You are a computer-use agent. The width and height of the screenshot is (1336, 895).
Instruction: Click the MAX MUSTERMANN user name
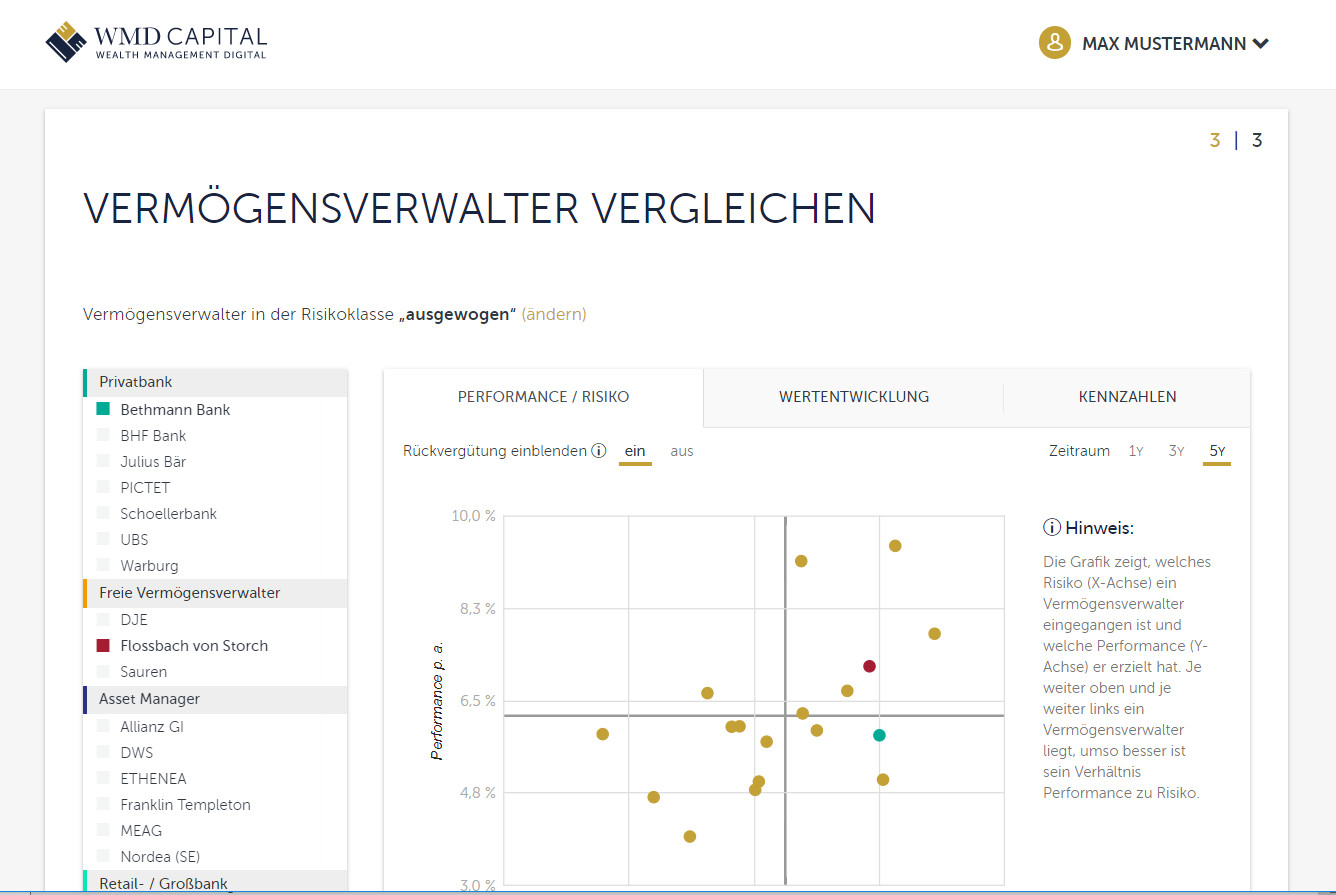click(1164, 44)
